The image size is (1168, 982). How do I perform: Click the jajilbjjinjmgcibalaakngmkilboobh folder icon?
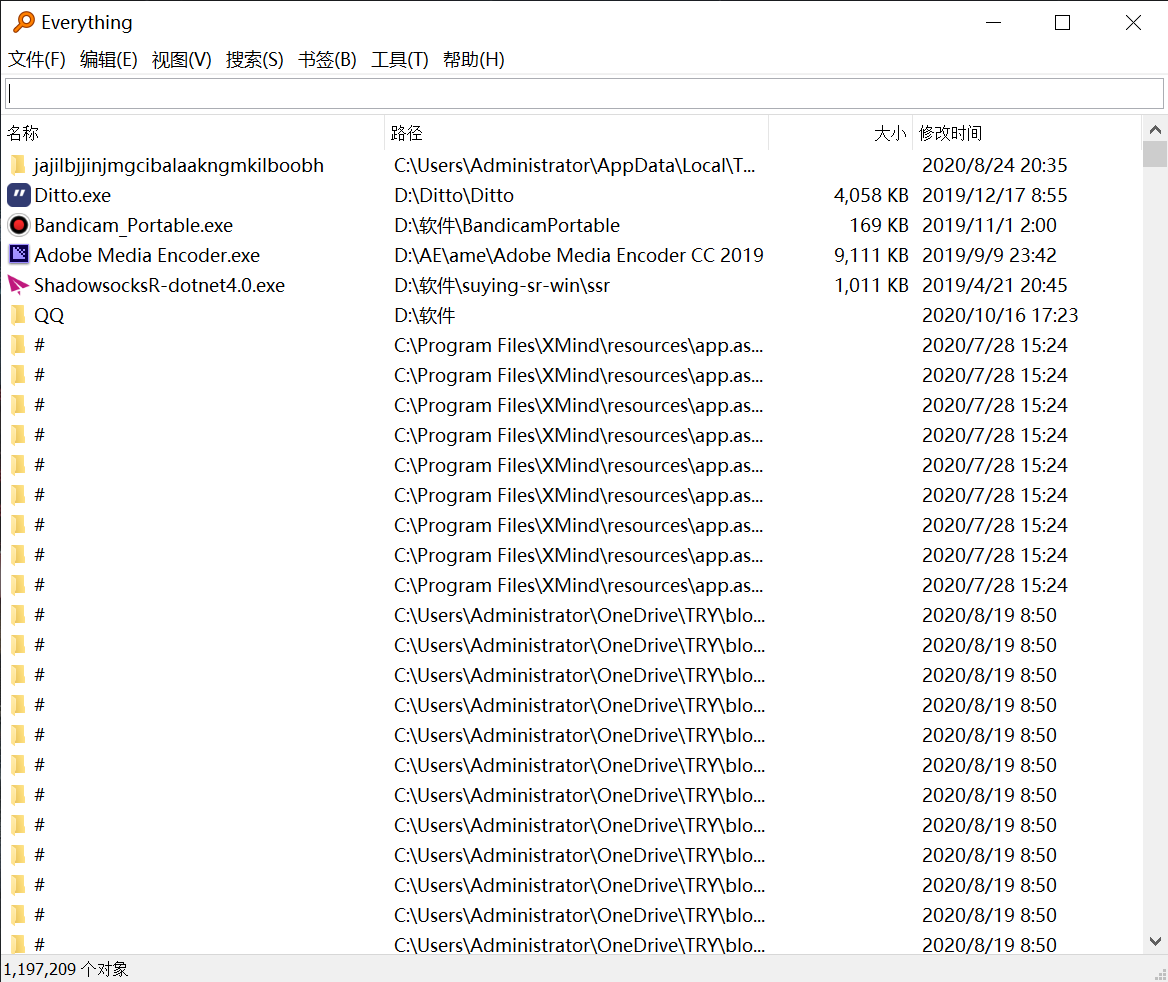pos(19,165)
